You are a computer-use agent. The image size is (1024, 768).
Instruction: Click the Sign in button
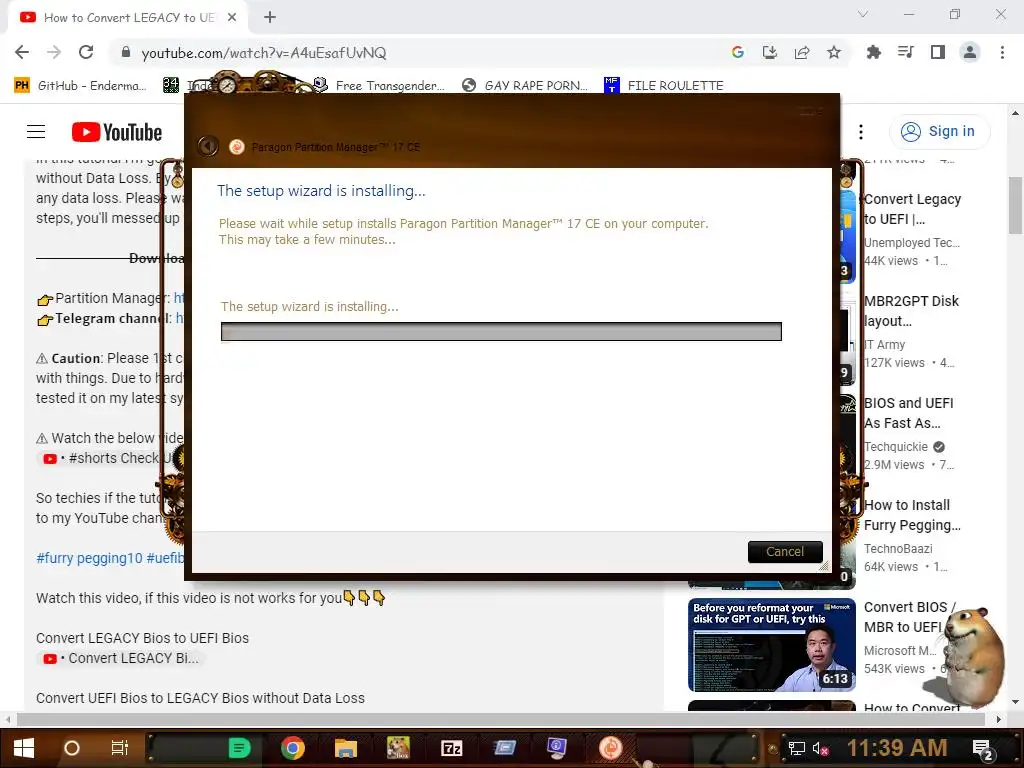[939, 131]
